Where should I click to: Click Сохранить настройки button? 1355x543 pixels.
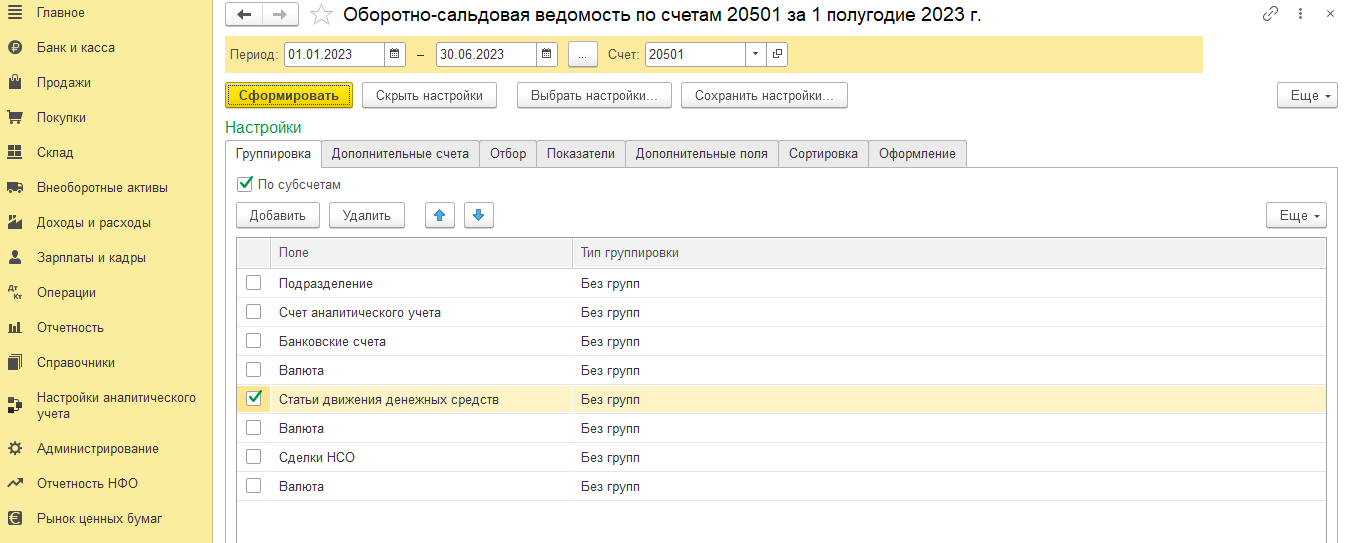tap(764, 96)
